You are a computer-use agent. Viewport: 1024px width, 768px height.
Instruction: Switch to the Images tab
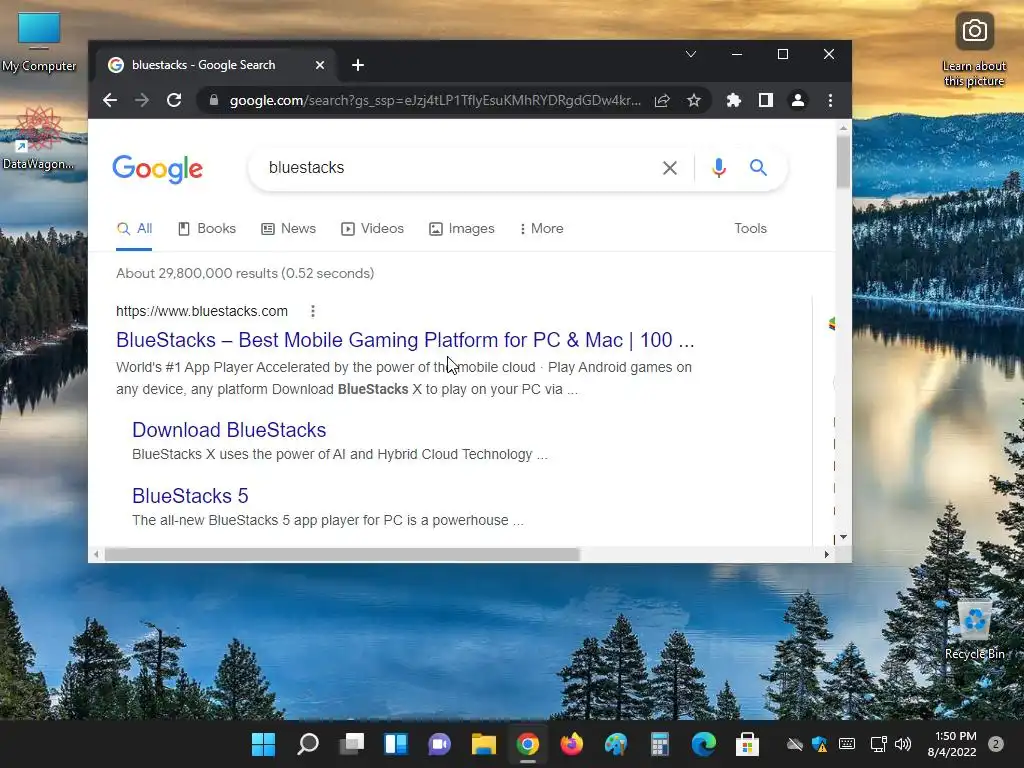462,229
